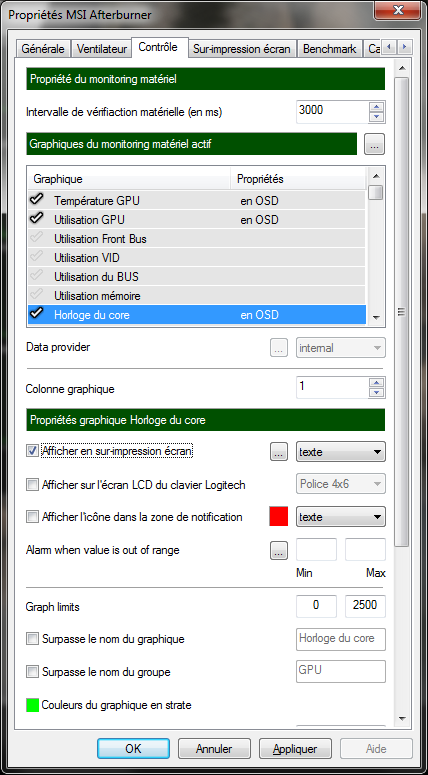Enable the Utilisation Front Bus checkmark

pos(37,238)
